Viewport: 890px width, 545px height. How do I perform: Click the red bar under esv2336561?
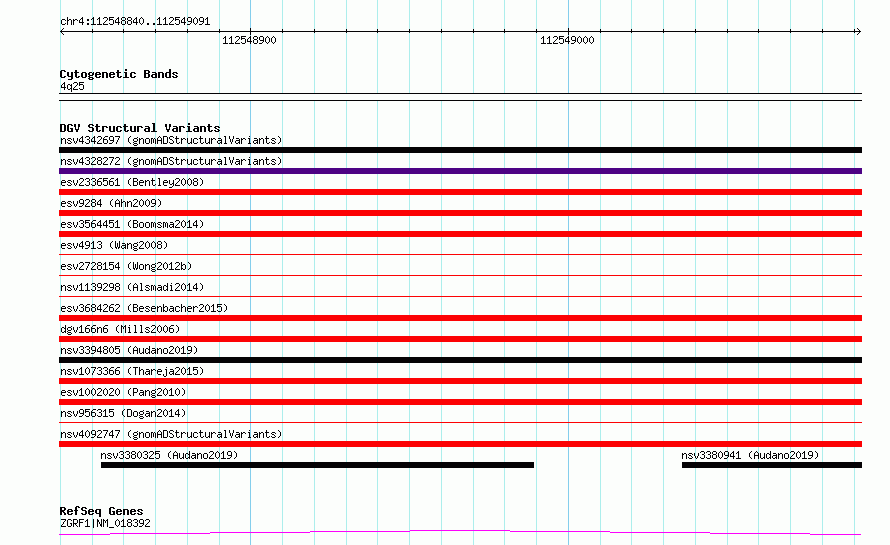point(460,192)
